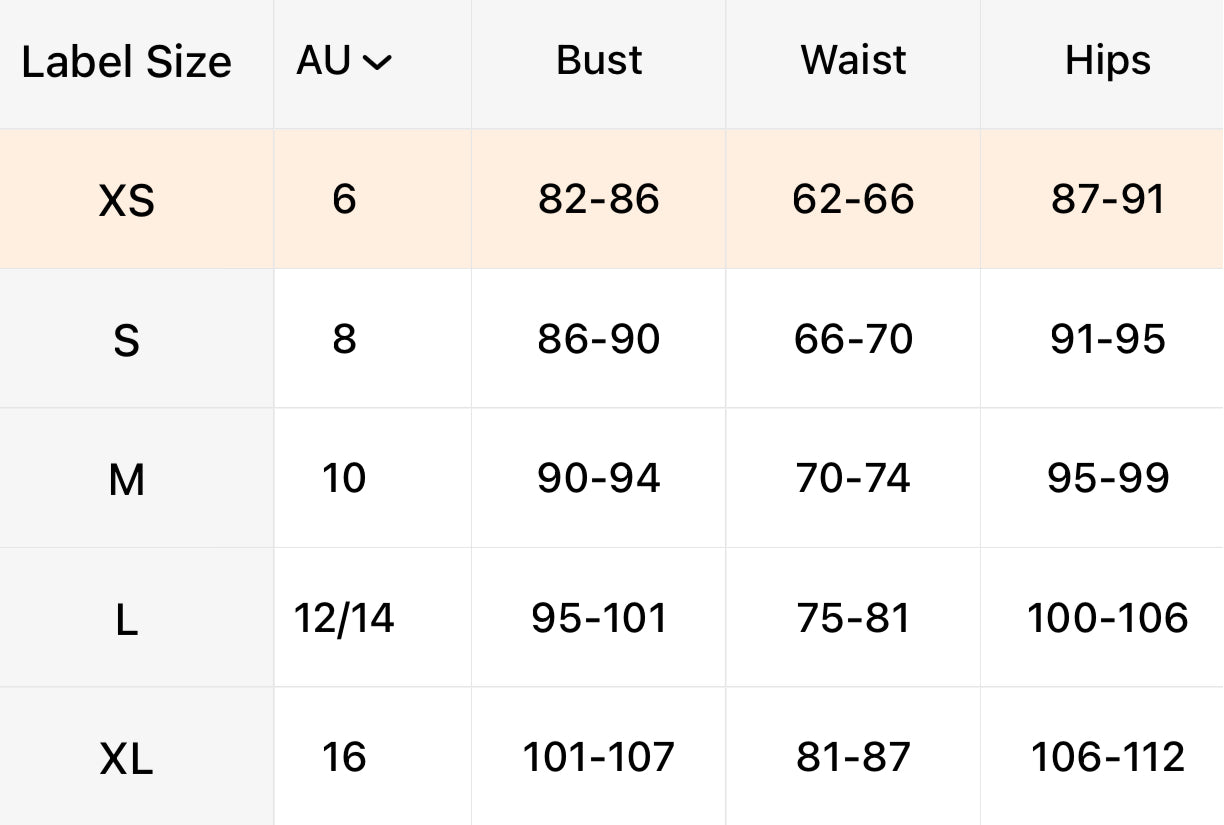
Task: Click the Label Size column header
Action: [x=127, y=63]
